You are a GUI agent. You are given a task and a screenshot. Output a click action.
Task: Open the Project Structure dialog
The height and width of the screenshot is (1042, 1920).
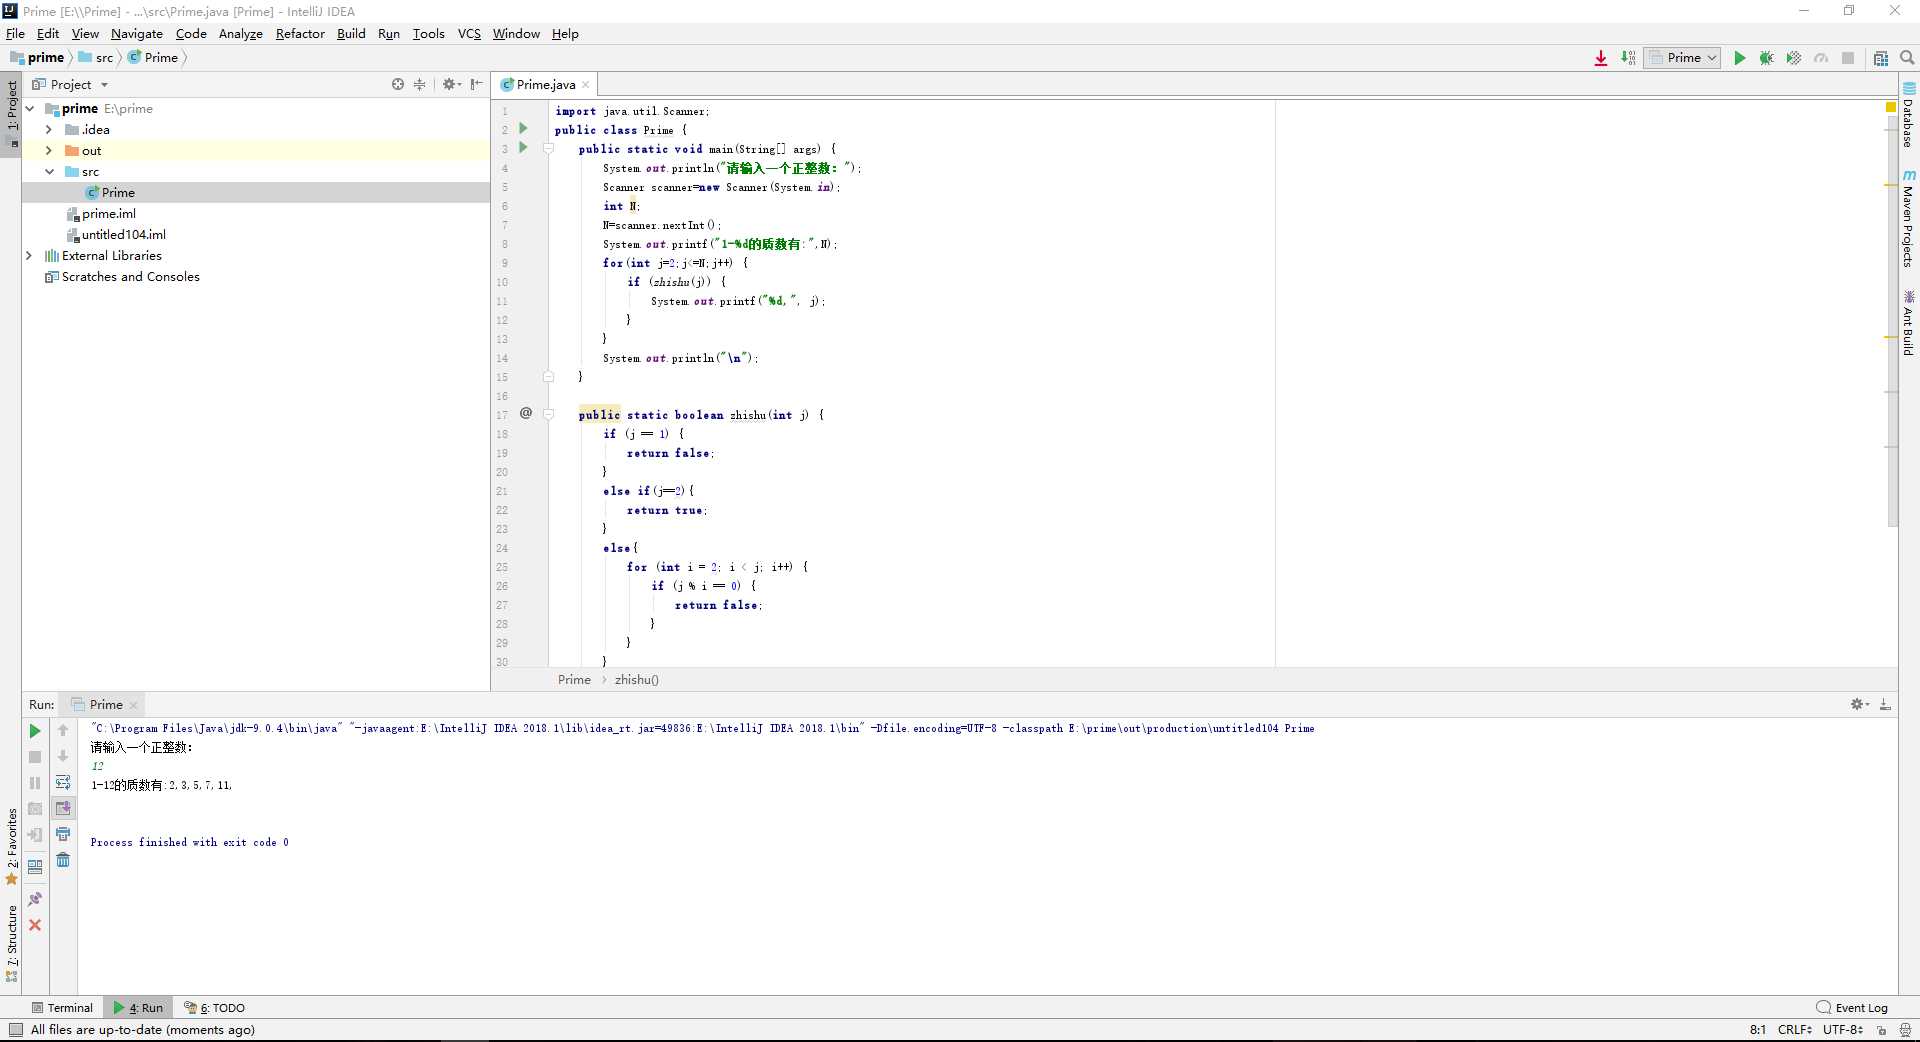coord(1880,58)
